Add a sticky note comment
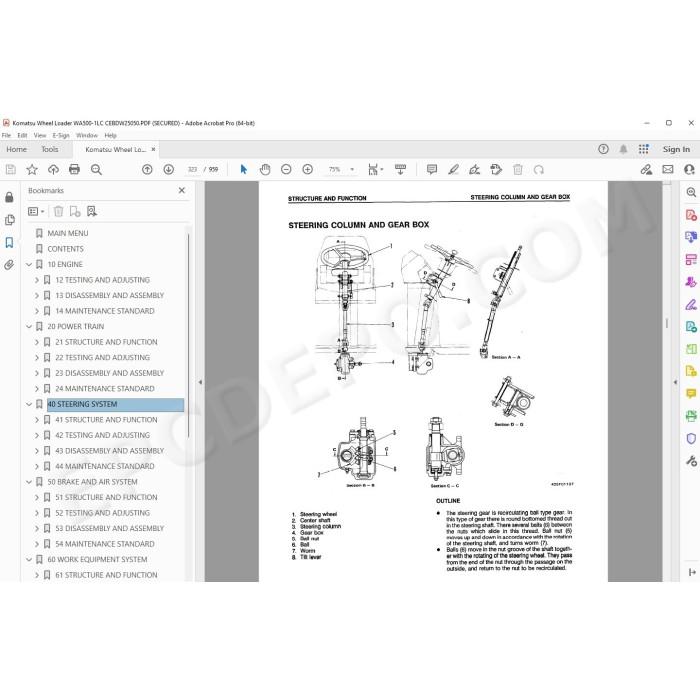This screenshot has width=700, height=700. (432, 170)
